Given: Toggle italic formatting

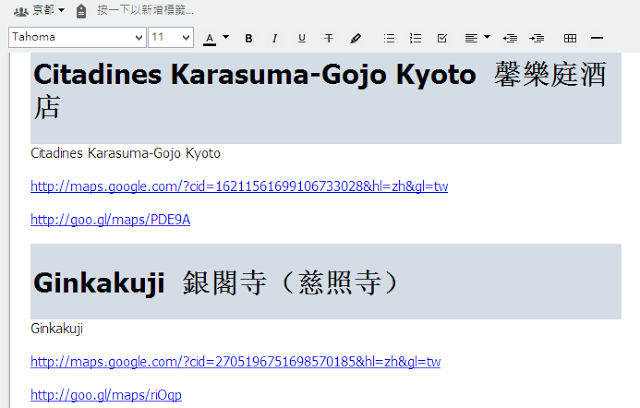Looking at the screenshot, I should [x=275, y=38].
